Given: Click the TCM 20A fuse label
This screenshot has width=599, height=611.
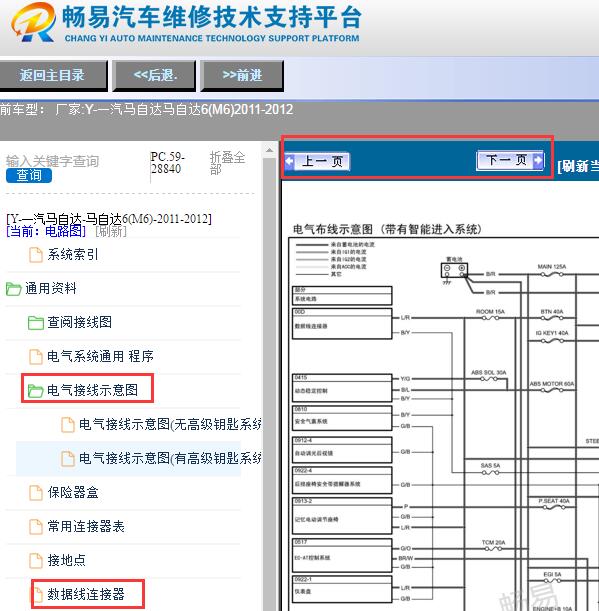Looking at the screenshot, I should coord(493,542).
